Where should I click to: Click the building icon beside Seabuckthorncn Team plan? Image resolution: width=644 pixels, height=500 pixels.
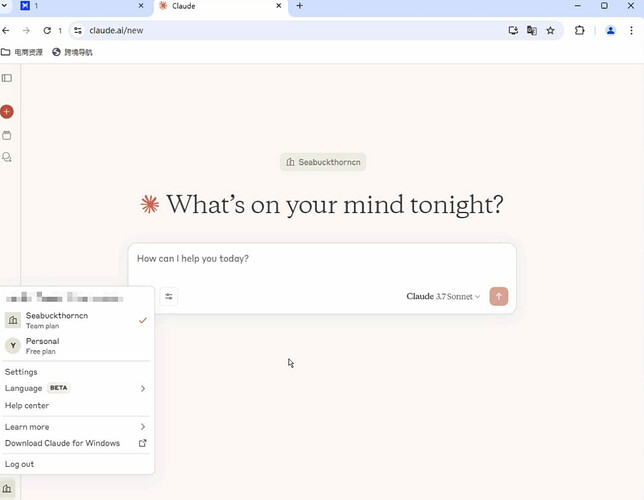(x=13, y=320)
